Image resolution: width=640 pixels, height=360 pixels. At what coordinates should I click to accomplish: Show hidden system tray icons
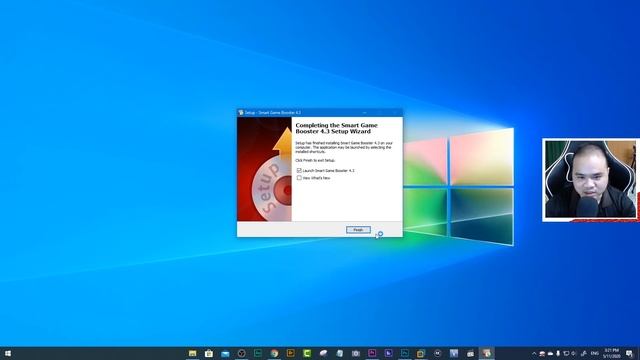tap(534, 353)
